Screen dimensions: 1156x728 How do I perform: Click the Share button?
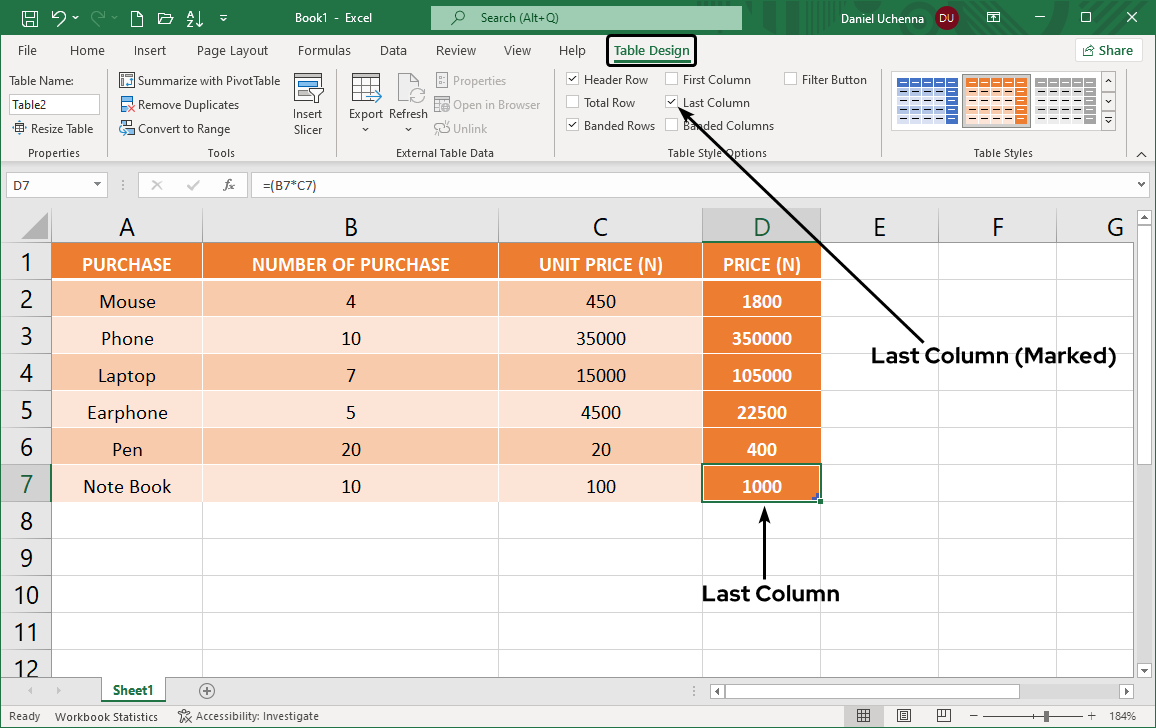(1108, 50)
